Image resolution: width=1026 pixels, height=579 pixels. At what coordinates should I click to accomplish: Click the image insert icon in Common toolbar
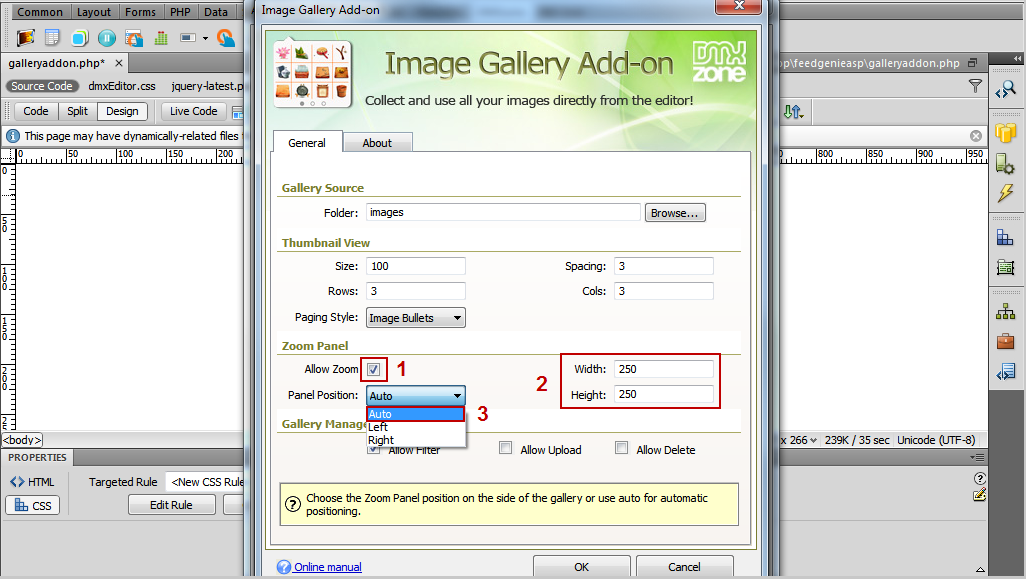pos(26,38)
